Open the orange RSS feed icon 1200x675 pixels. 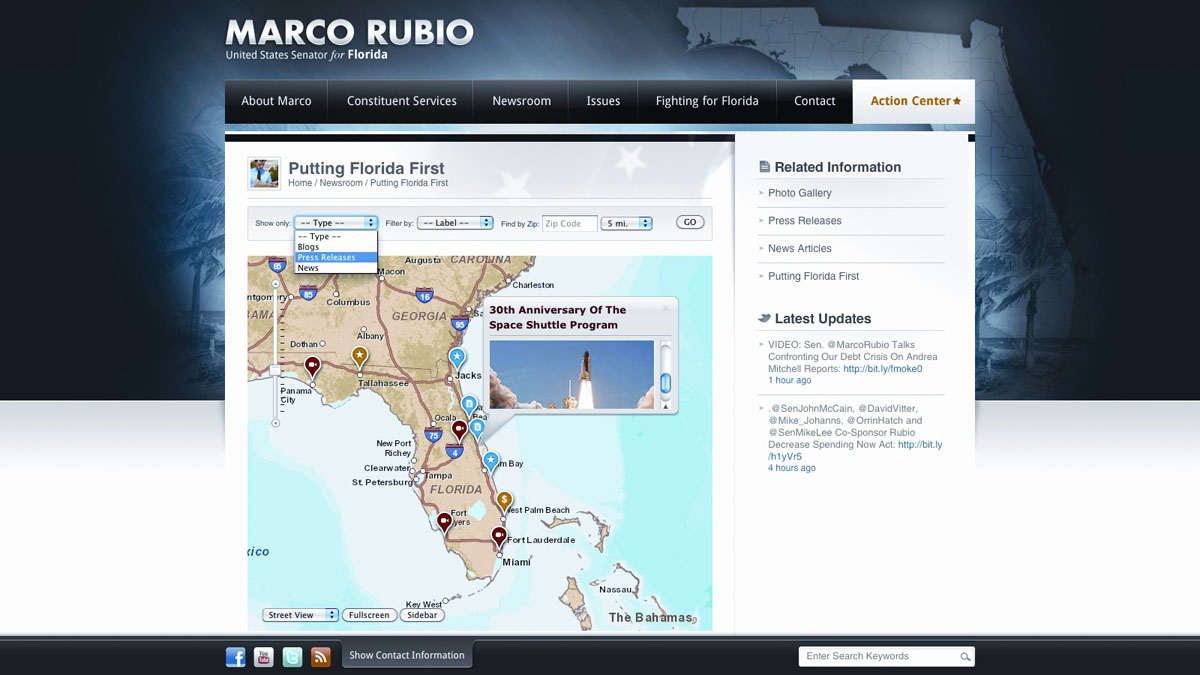click(321, 657)
